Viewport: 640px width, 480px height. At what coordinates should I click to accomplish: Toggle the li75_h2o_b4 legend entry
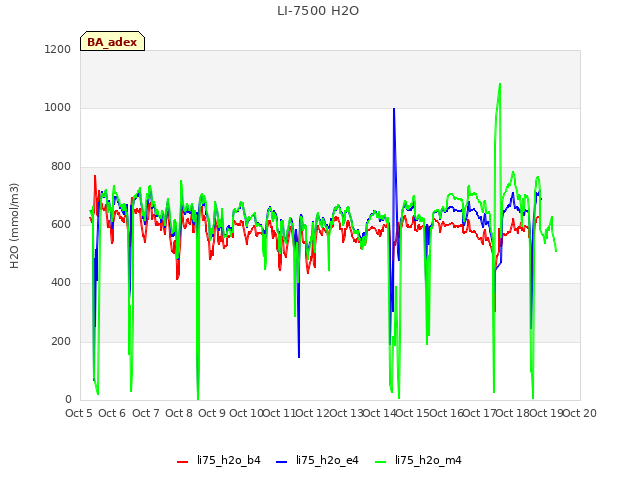tap(218, 461)
